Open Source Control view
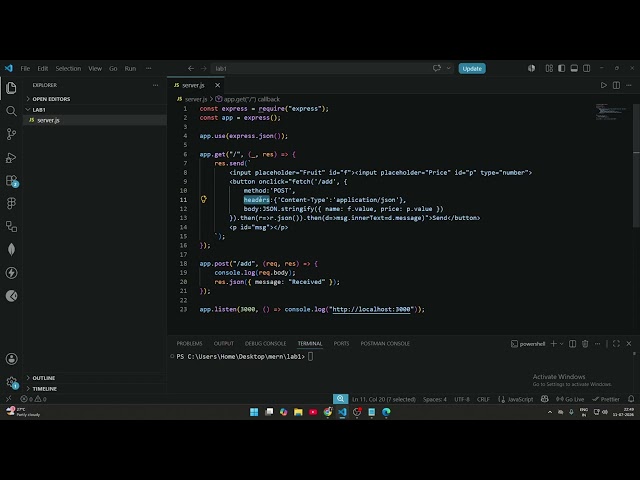This screenshot has height=480, width=640. point(11,134)
